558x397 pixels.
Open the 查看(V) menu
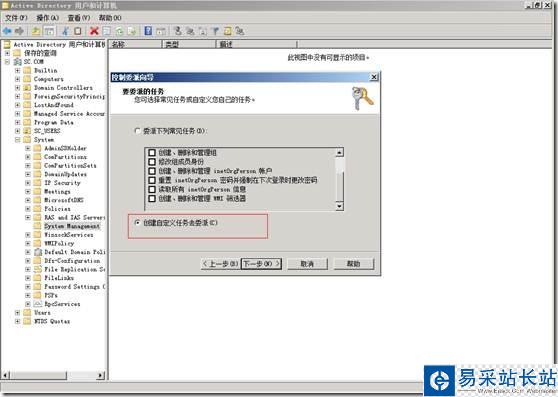pos(79,18)
